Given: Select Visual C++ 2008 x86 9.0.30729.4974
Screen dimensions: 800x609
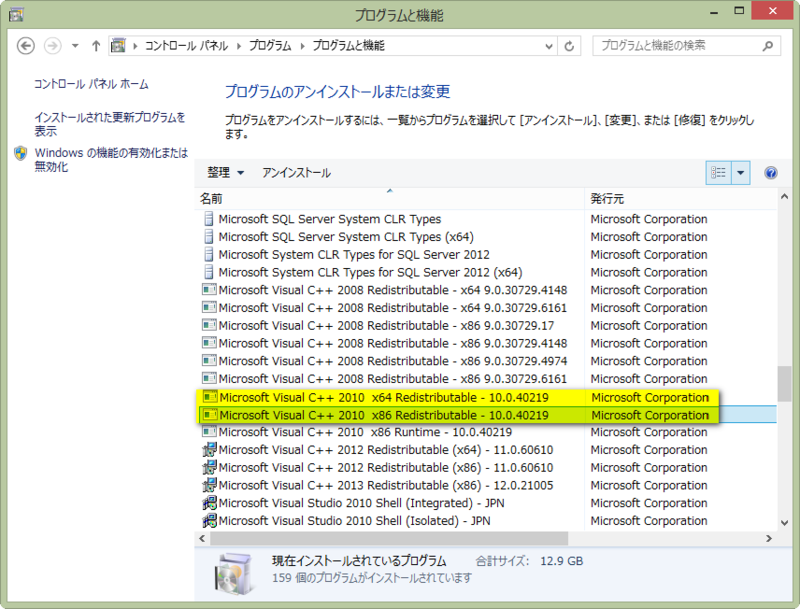Looking at the screenshot, I should [486, 361].
